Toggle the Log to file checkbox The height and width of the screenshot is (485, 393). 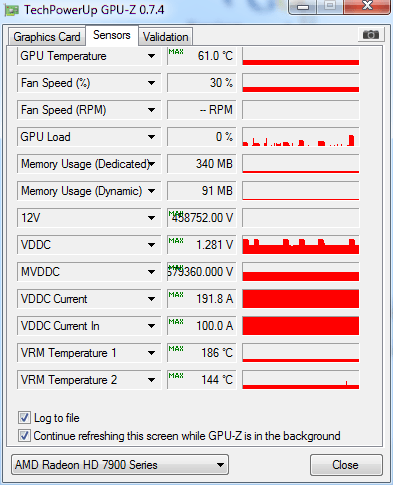(24, 418)
